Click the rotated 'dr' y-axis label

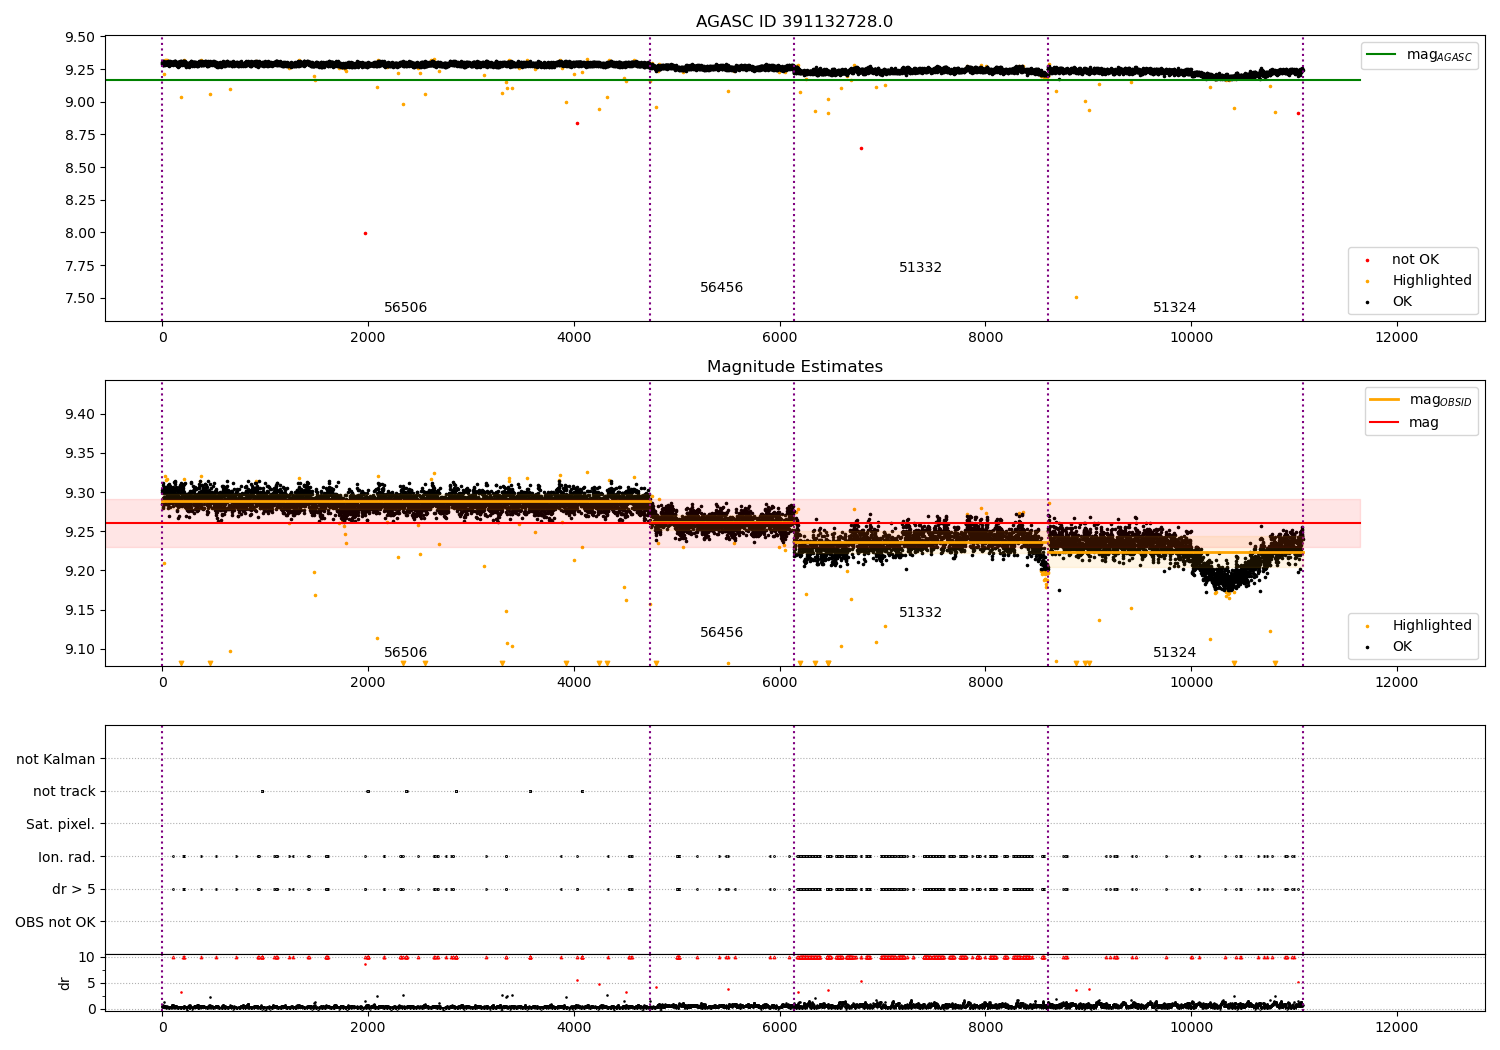(x=65, y=983)
